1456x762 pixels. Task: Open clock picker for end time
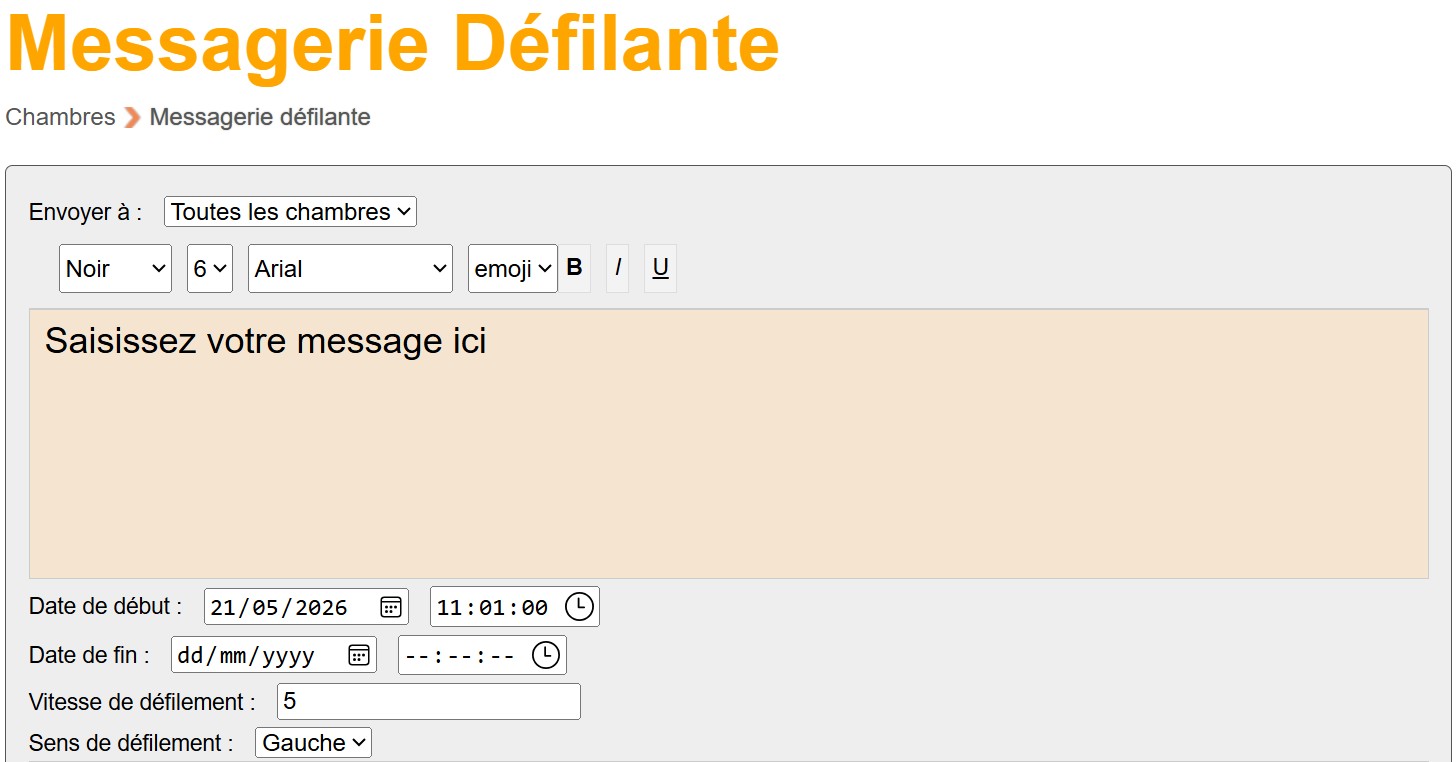tap(546, 655)
